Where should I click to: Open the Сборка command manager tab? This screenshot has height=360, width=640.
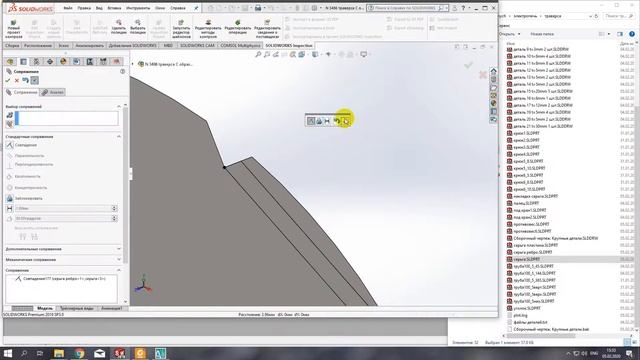[x=12, y=46]
